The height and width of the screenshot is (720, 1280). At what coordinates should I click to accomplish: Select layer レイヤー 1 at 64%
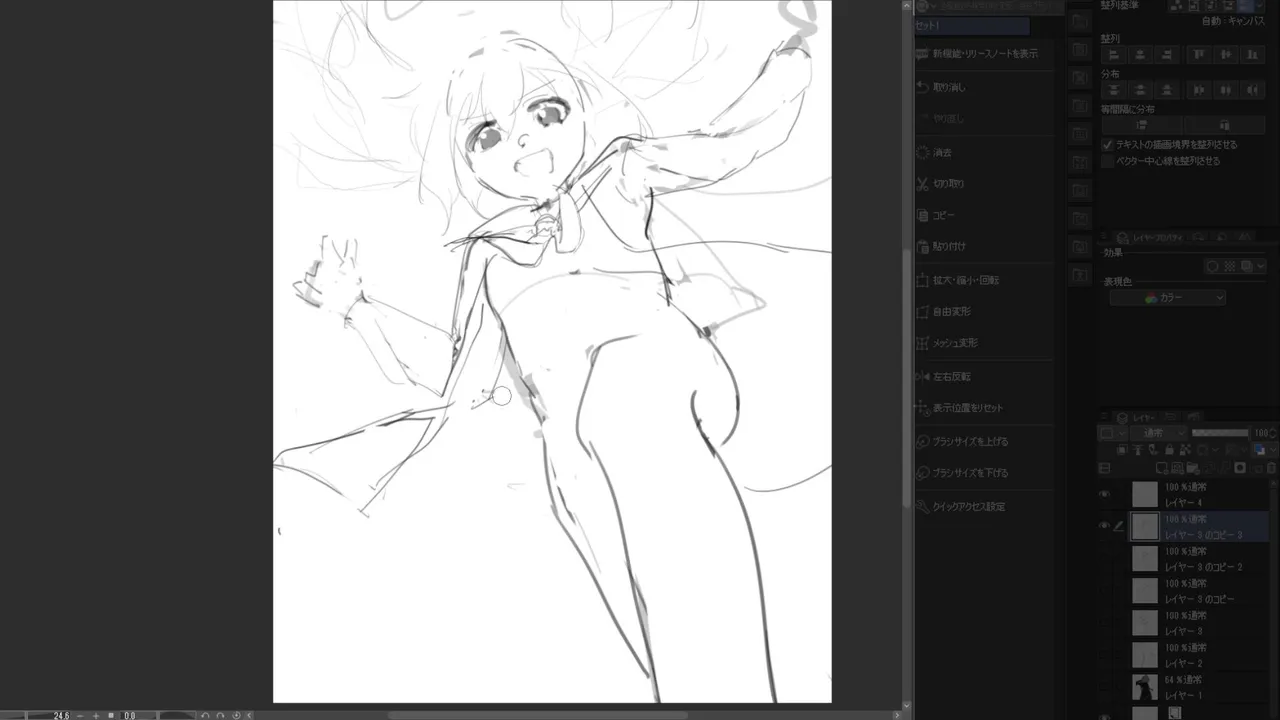tap(1199, 687)
